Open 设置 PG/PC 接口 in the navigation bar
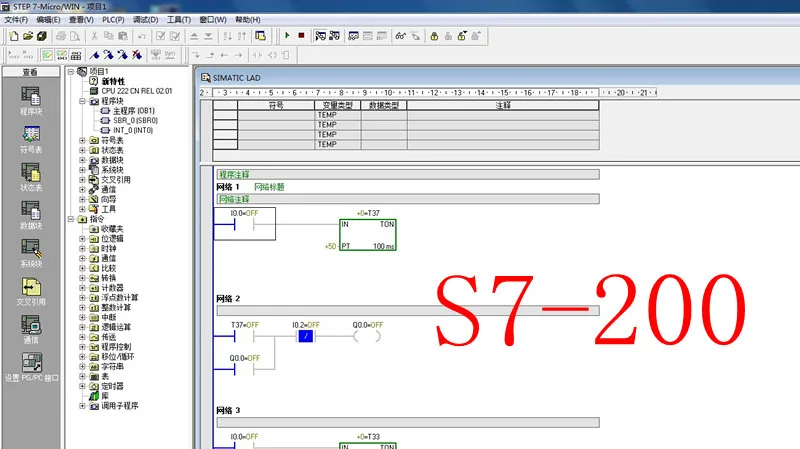 pos(31,367)
